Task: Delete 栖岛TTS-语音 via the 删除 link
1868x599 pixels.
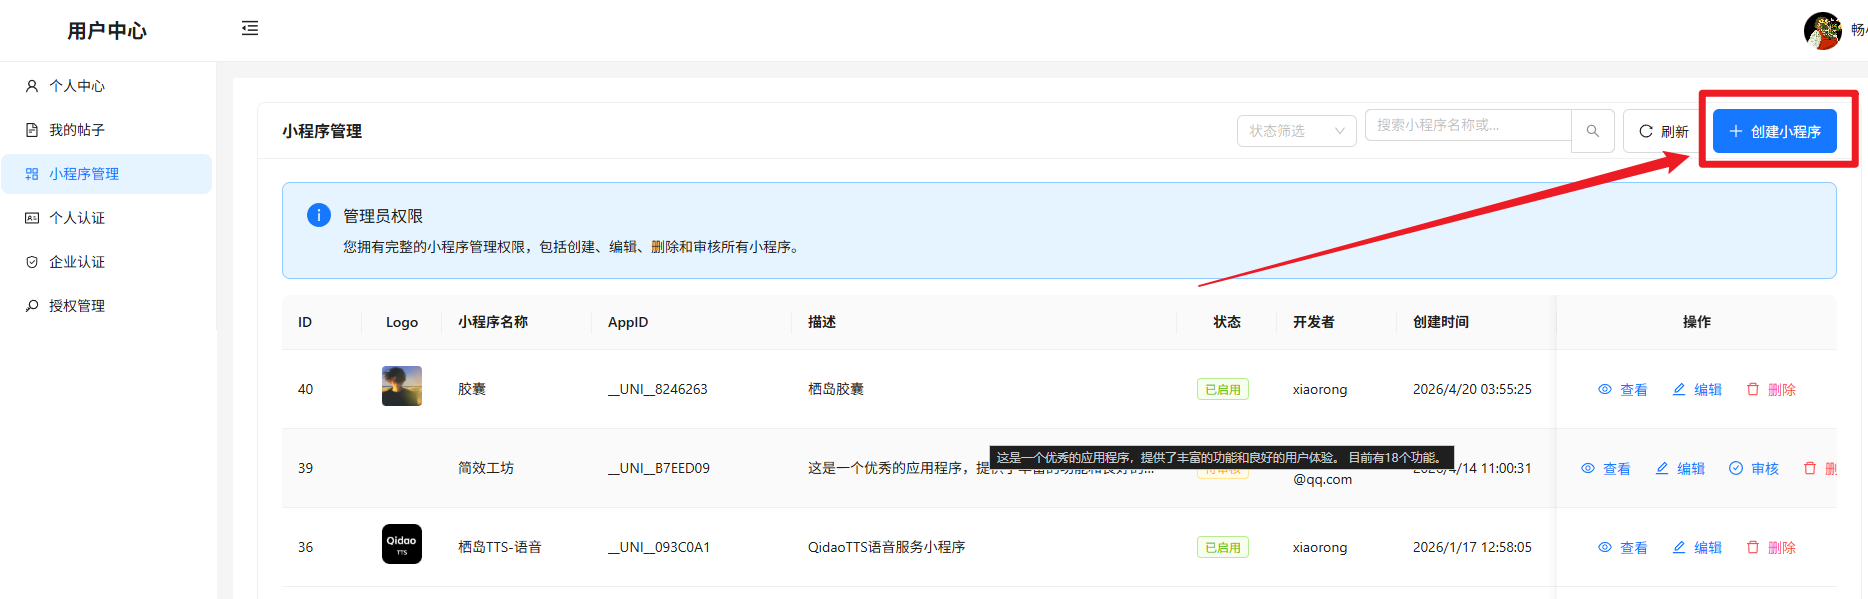Action: click(x=1771, y=547)
